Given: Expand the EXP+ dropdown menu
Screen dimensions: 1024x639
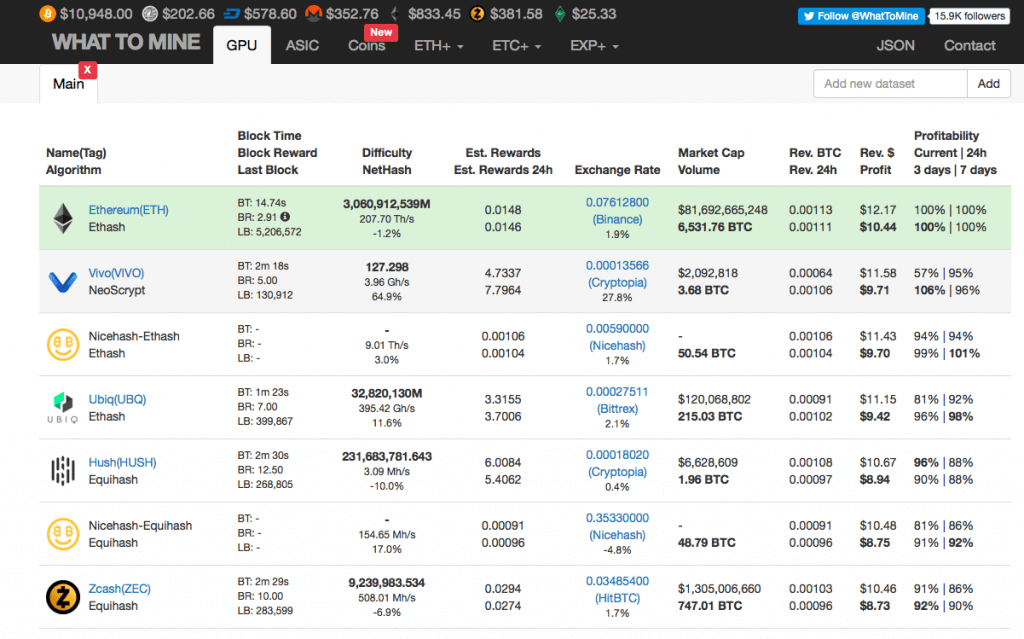Looking at the screenshot, I should (594, 46).
